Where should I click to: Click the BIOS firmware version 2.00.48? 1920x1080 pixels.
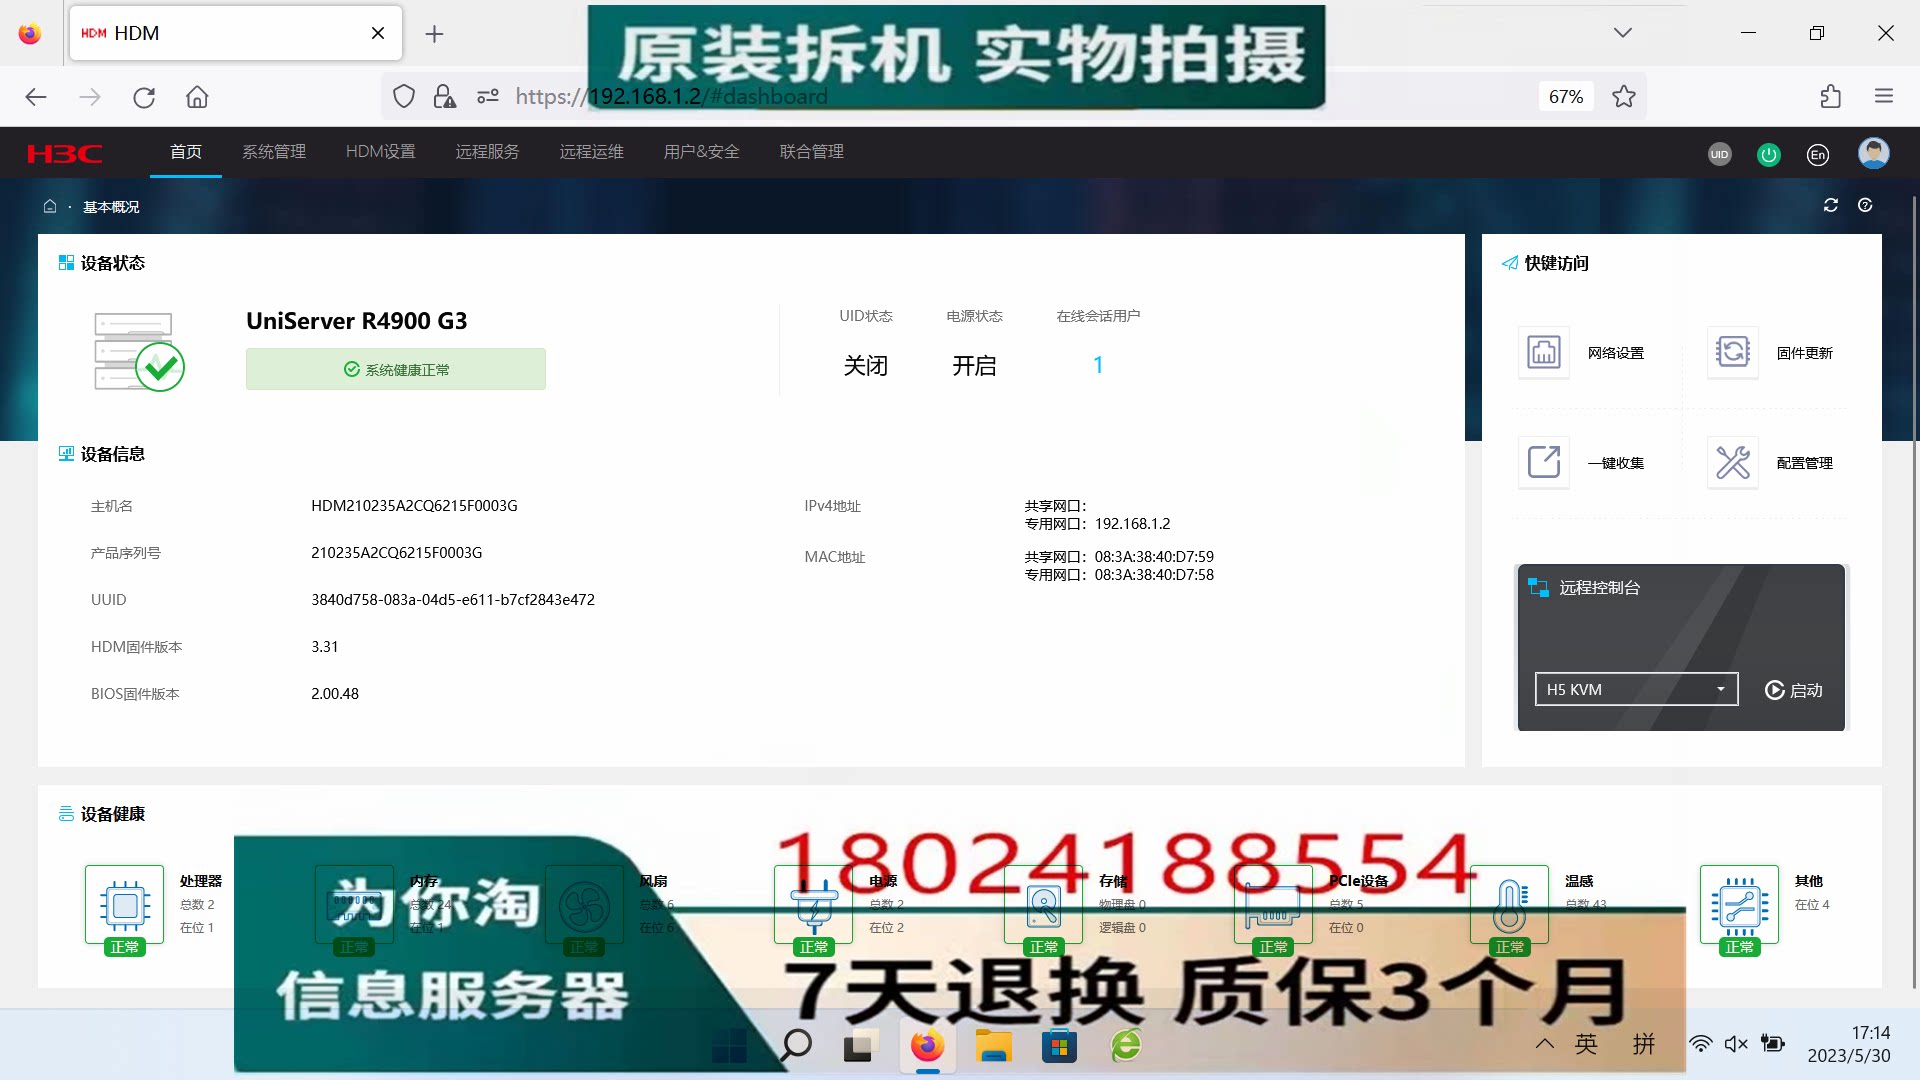pyautogui.click(x=335, y=694)
